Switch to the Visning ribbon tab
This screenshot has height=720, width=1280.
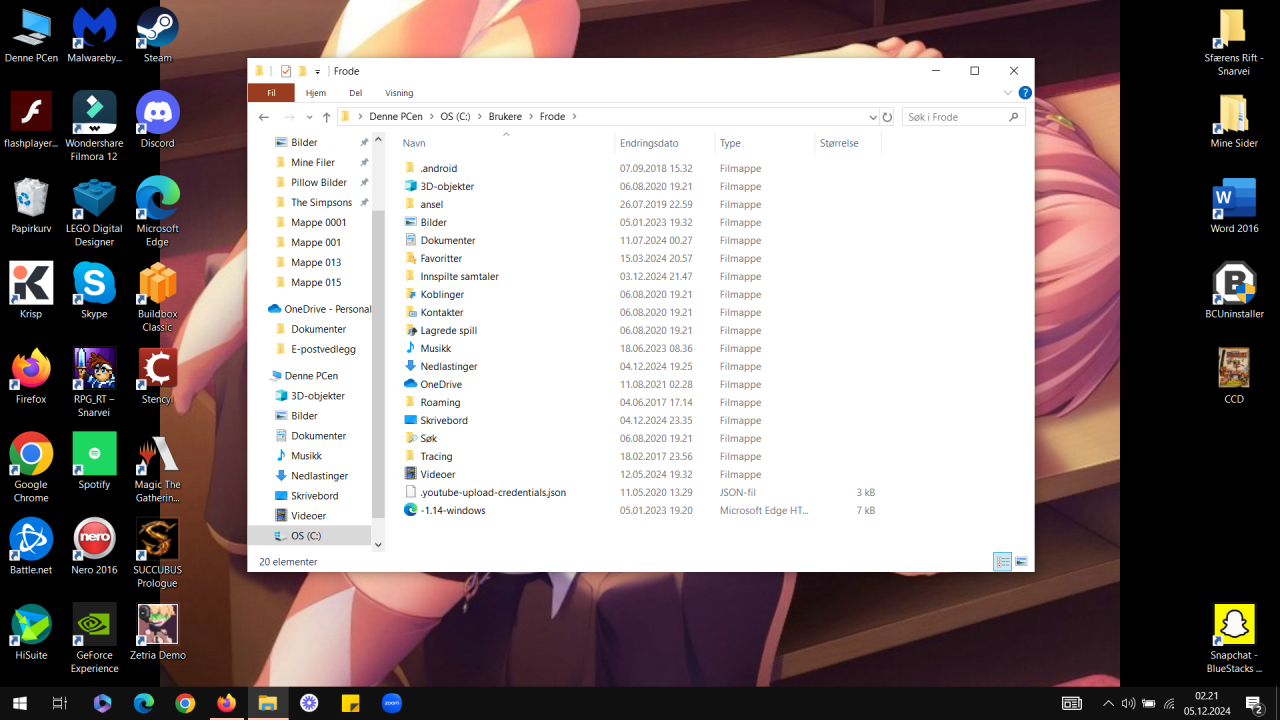tap(399, 92)
